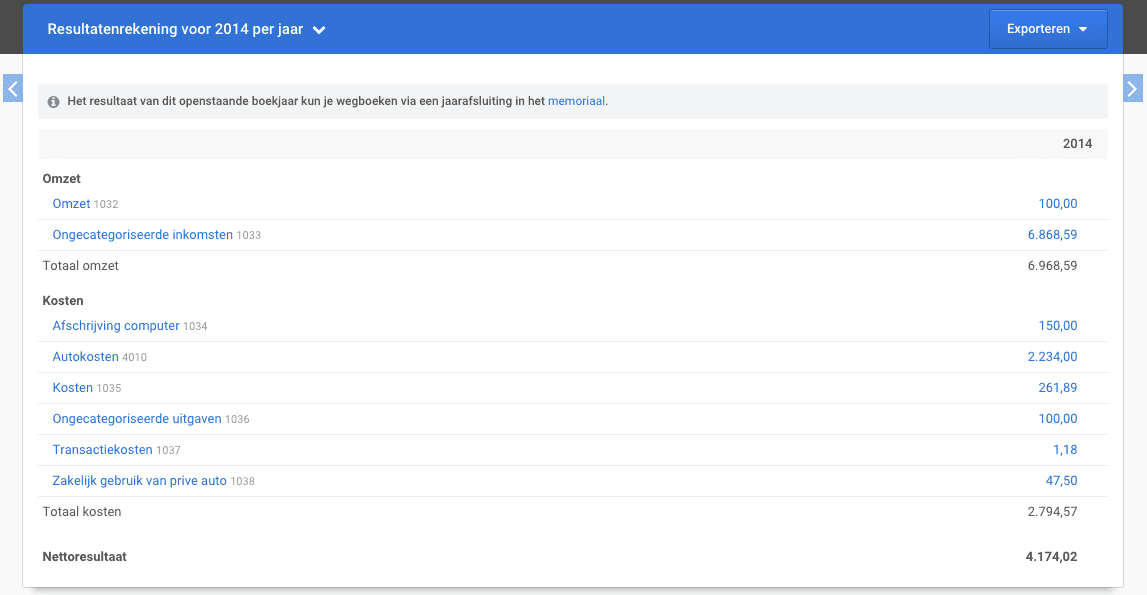Click the 2.234,00 Autokosten amount

1052,357
